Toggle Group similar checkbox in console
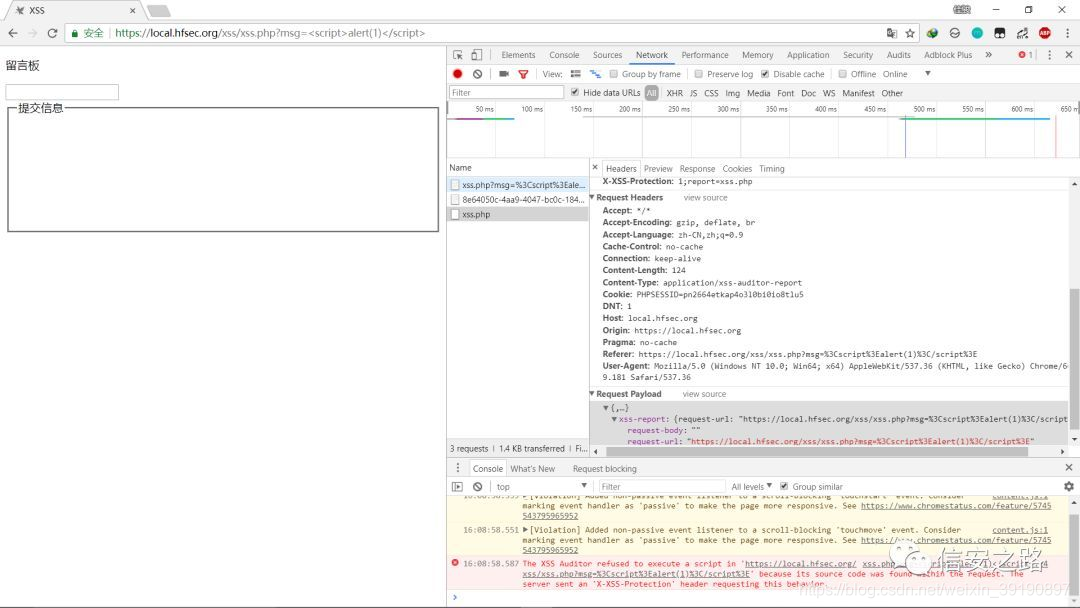 click(x=784, y=486)
